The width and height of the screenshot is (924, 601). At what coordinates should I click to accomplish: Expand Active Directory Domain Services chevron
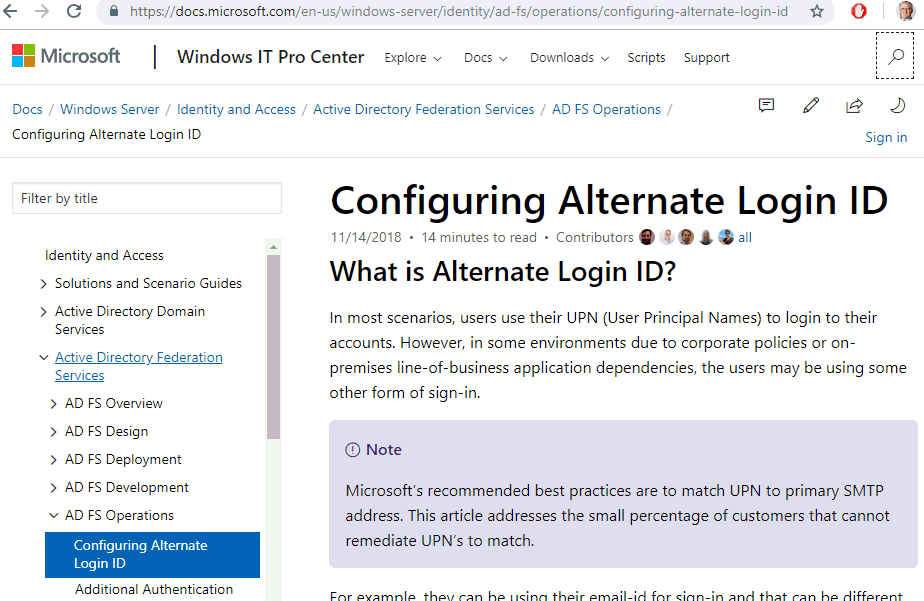click(43, 312)
